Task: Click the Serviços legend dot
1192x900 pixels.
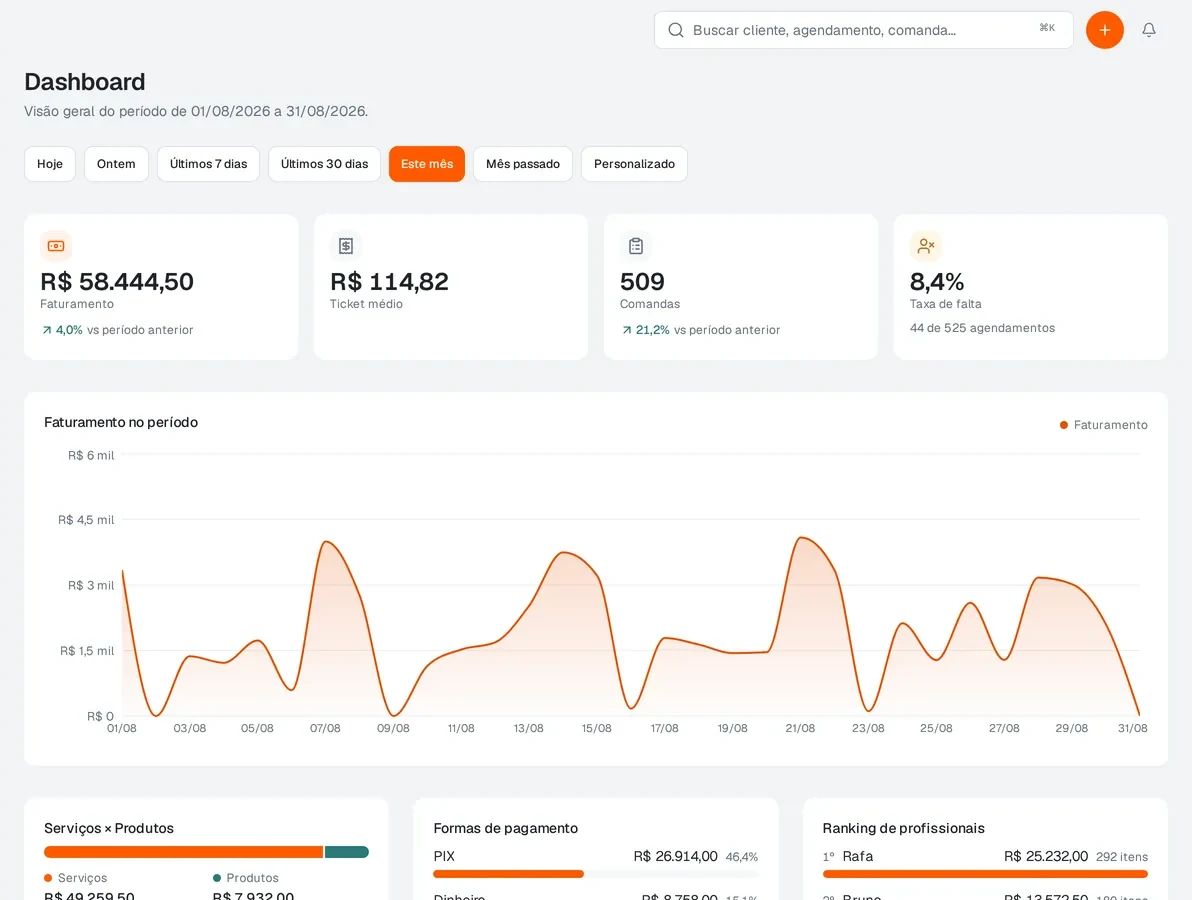Action: click(x=48, y=878)
